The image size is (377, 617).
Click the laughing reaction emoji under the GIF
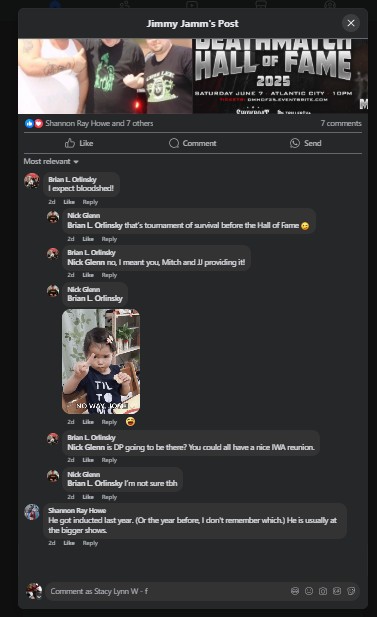tap(130, 421)
